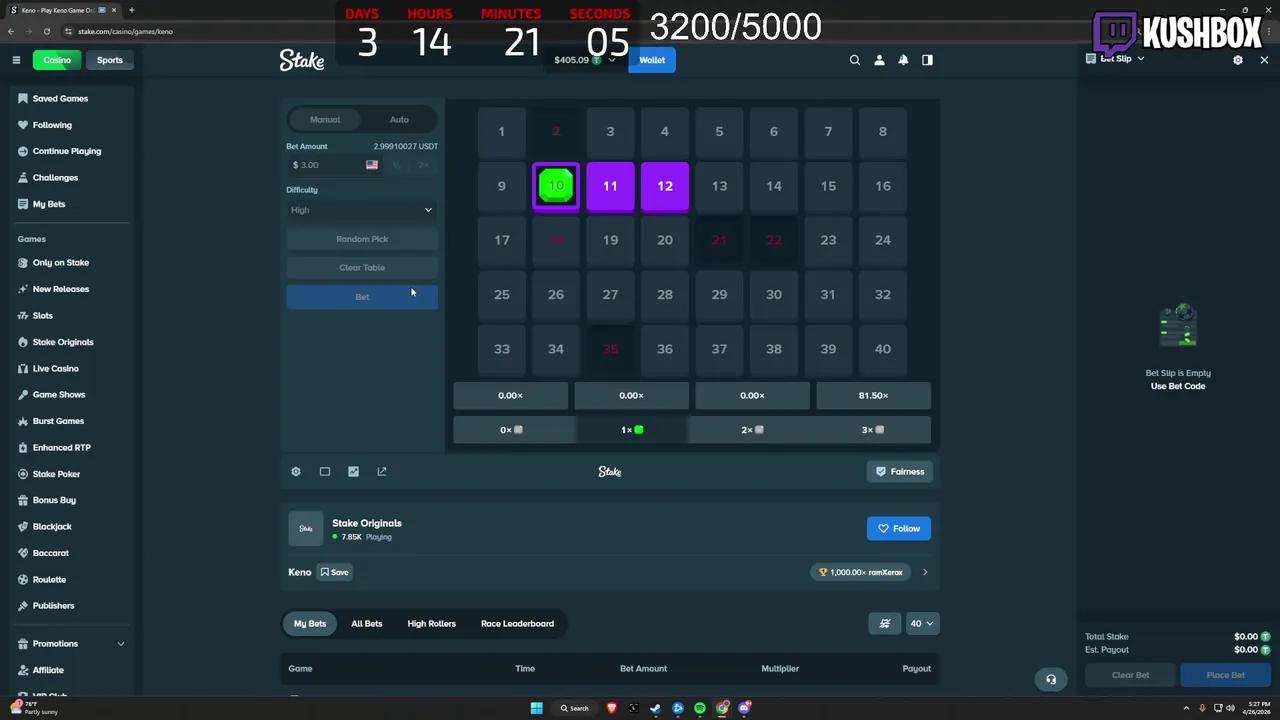This screenshot has width=1280, height=720.
Task: Click the search magnifier icon in header
Action: tap(855, 60)
